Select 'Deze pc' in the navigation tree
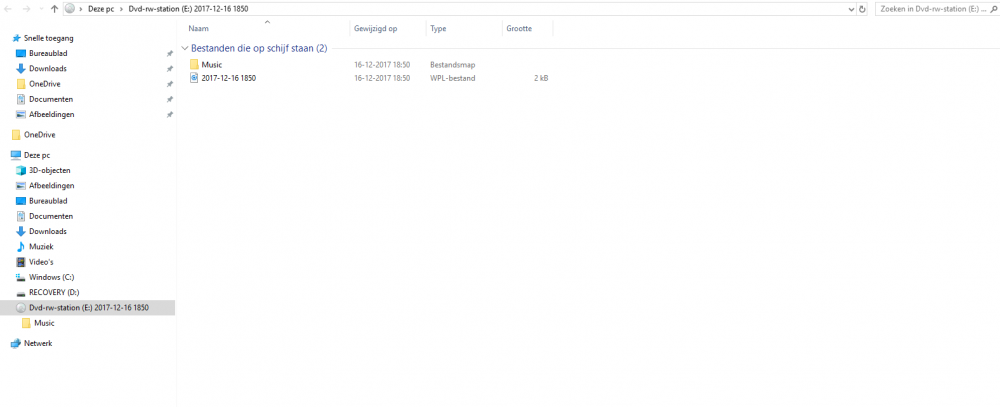This screenshot has height=407, width=1000. [x=37, y=155]
